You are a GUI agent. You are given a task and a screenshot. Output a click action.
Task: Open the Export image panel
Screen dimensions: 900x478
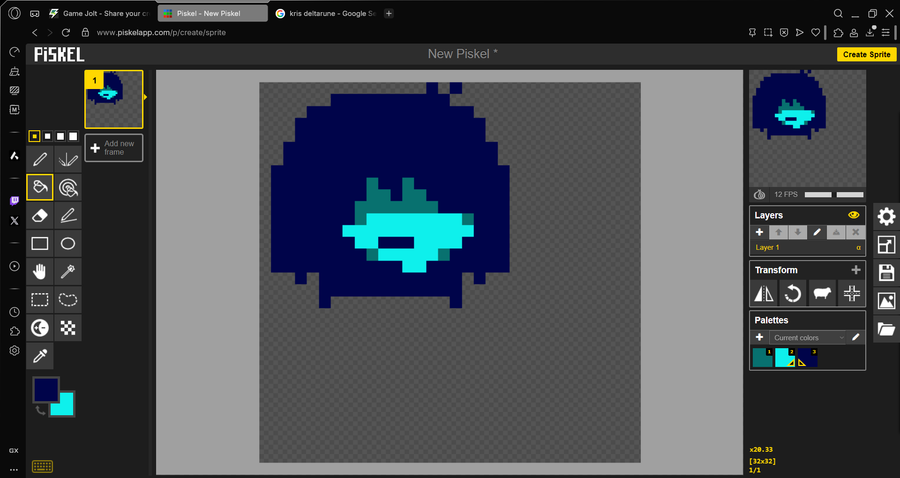(x=886, y=301)
